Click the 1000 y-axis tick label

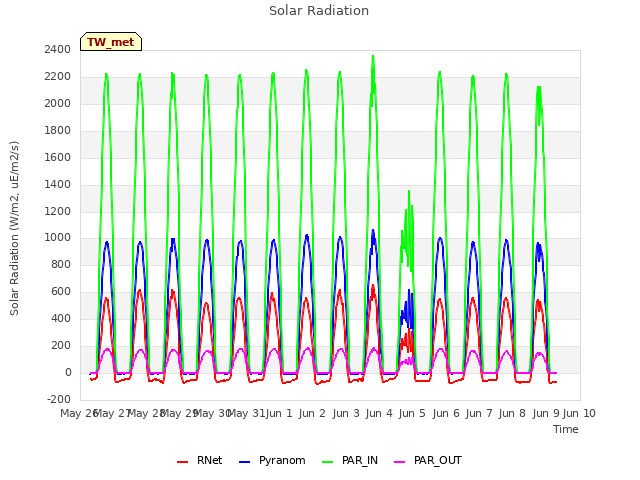coord(58,238)
